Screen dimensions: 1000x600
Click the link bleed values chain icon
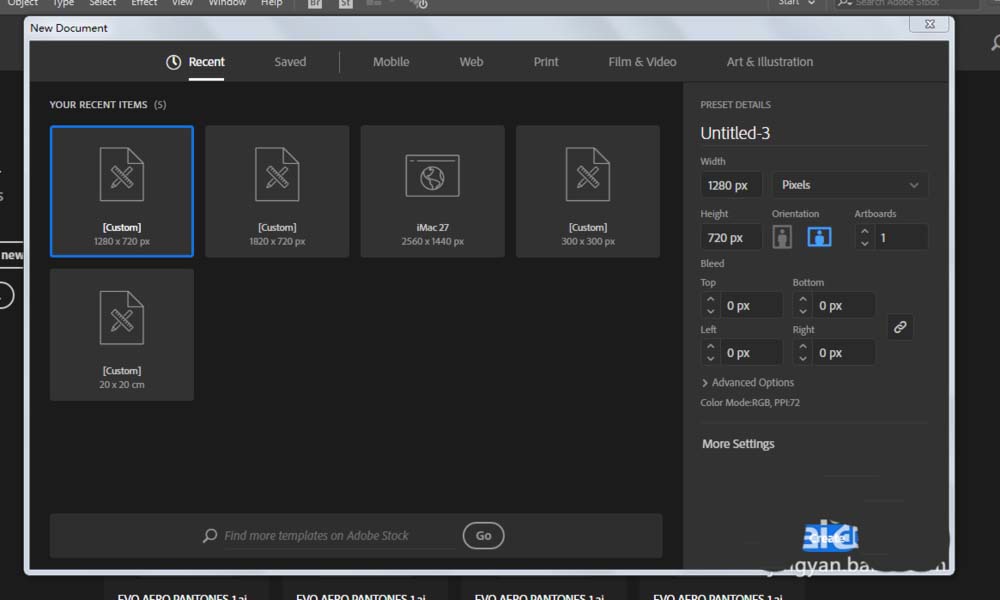899,327
